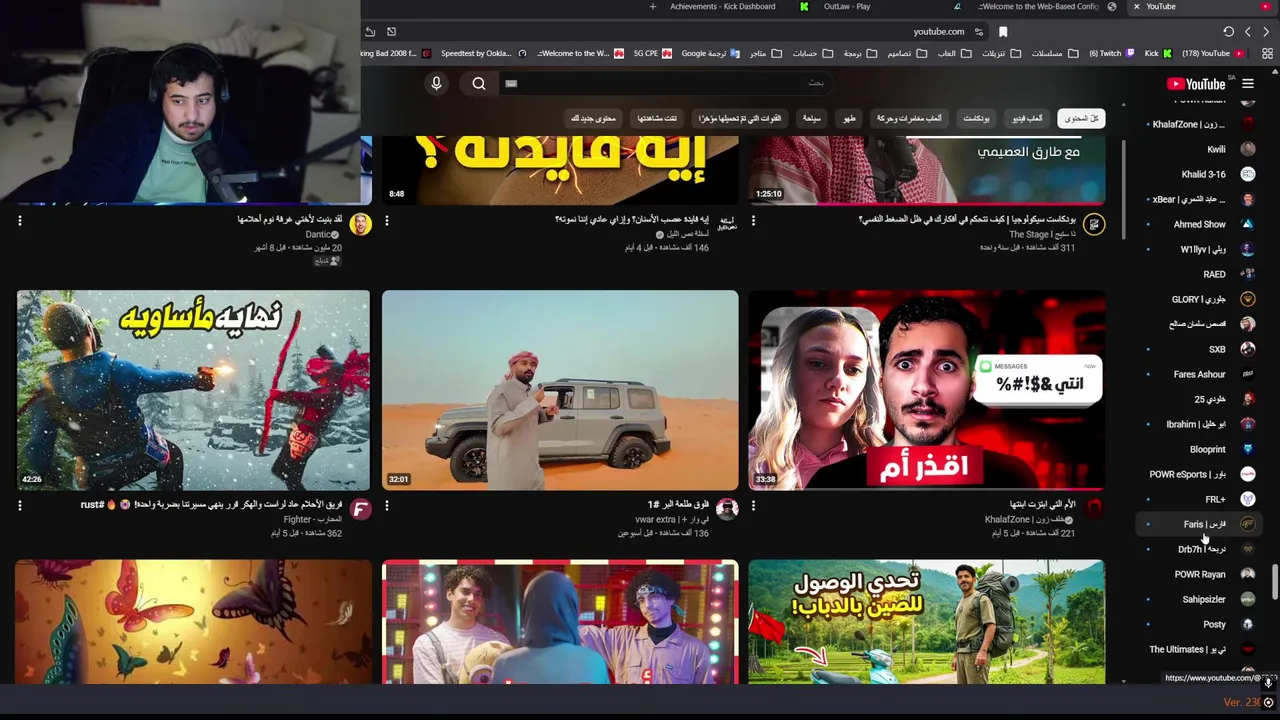This screenshot has width=1280, height=720.
Task: Open the KhalafZone subscription channel
Action: click(1200, 124)
